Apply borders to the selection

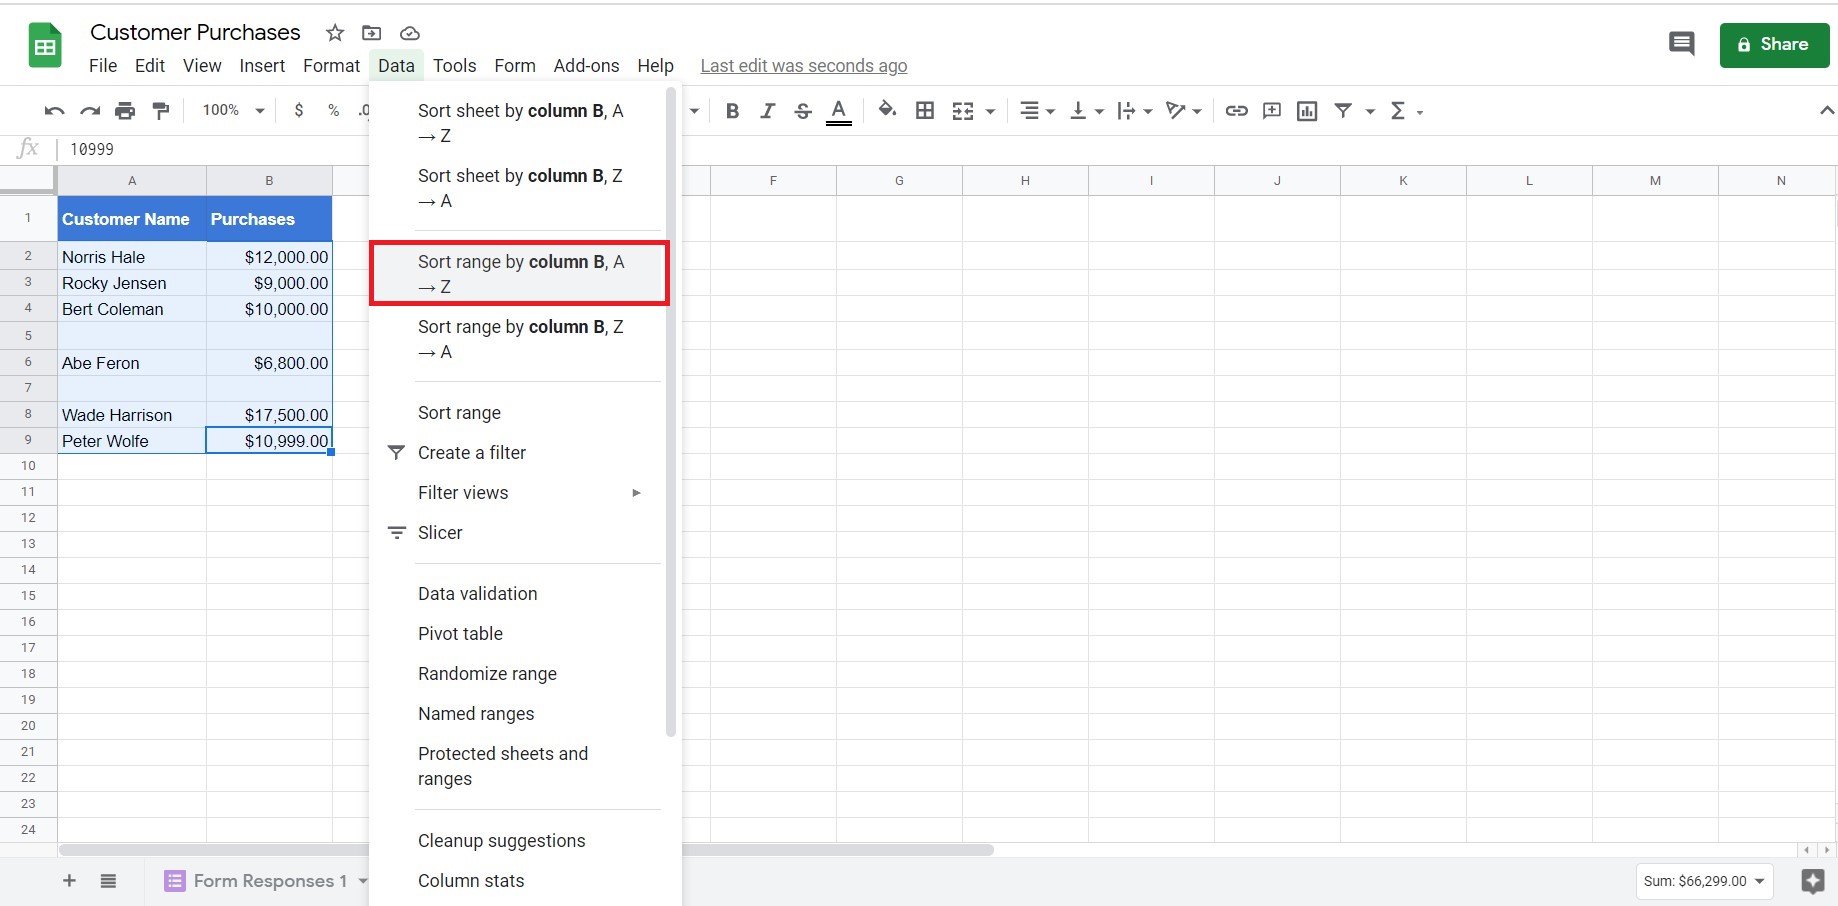[x=924, y=111]
